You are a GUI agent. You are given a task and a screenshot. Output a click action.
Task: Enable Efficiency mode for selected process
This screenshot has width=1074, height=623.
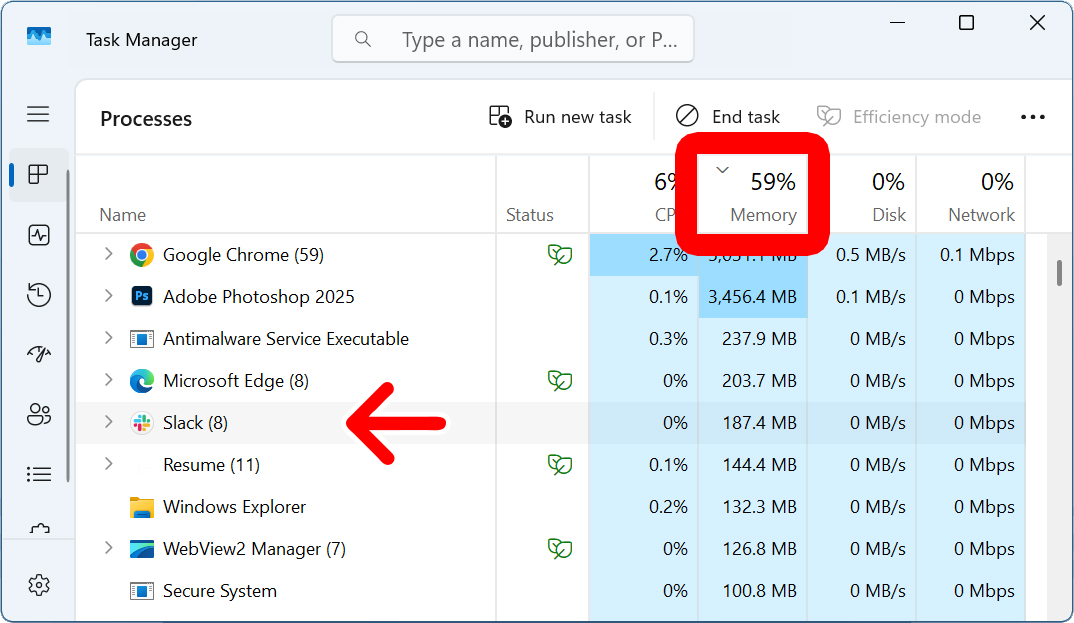[x=898, y=116]
